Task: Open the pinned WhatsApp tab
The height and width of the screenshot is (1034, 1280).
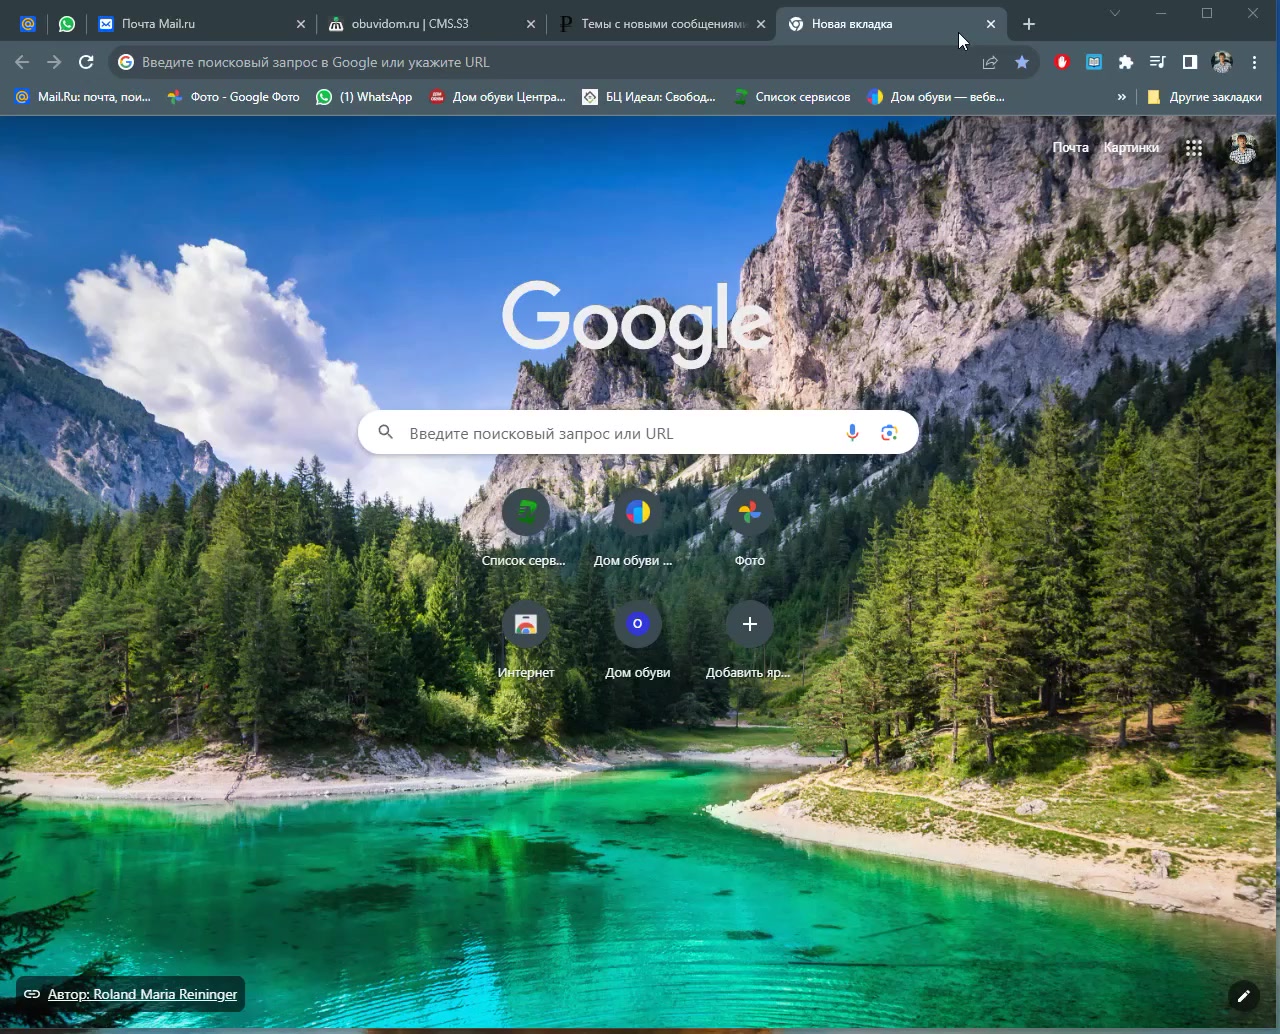Action: tap(67, 24)
